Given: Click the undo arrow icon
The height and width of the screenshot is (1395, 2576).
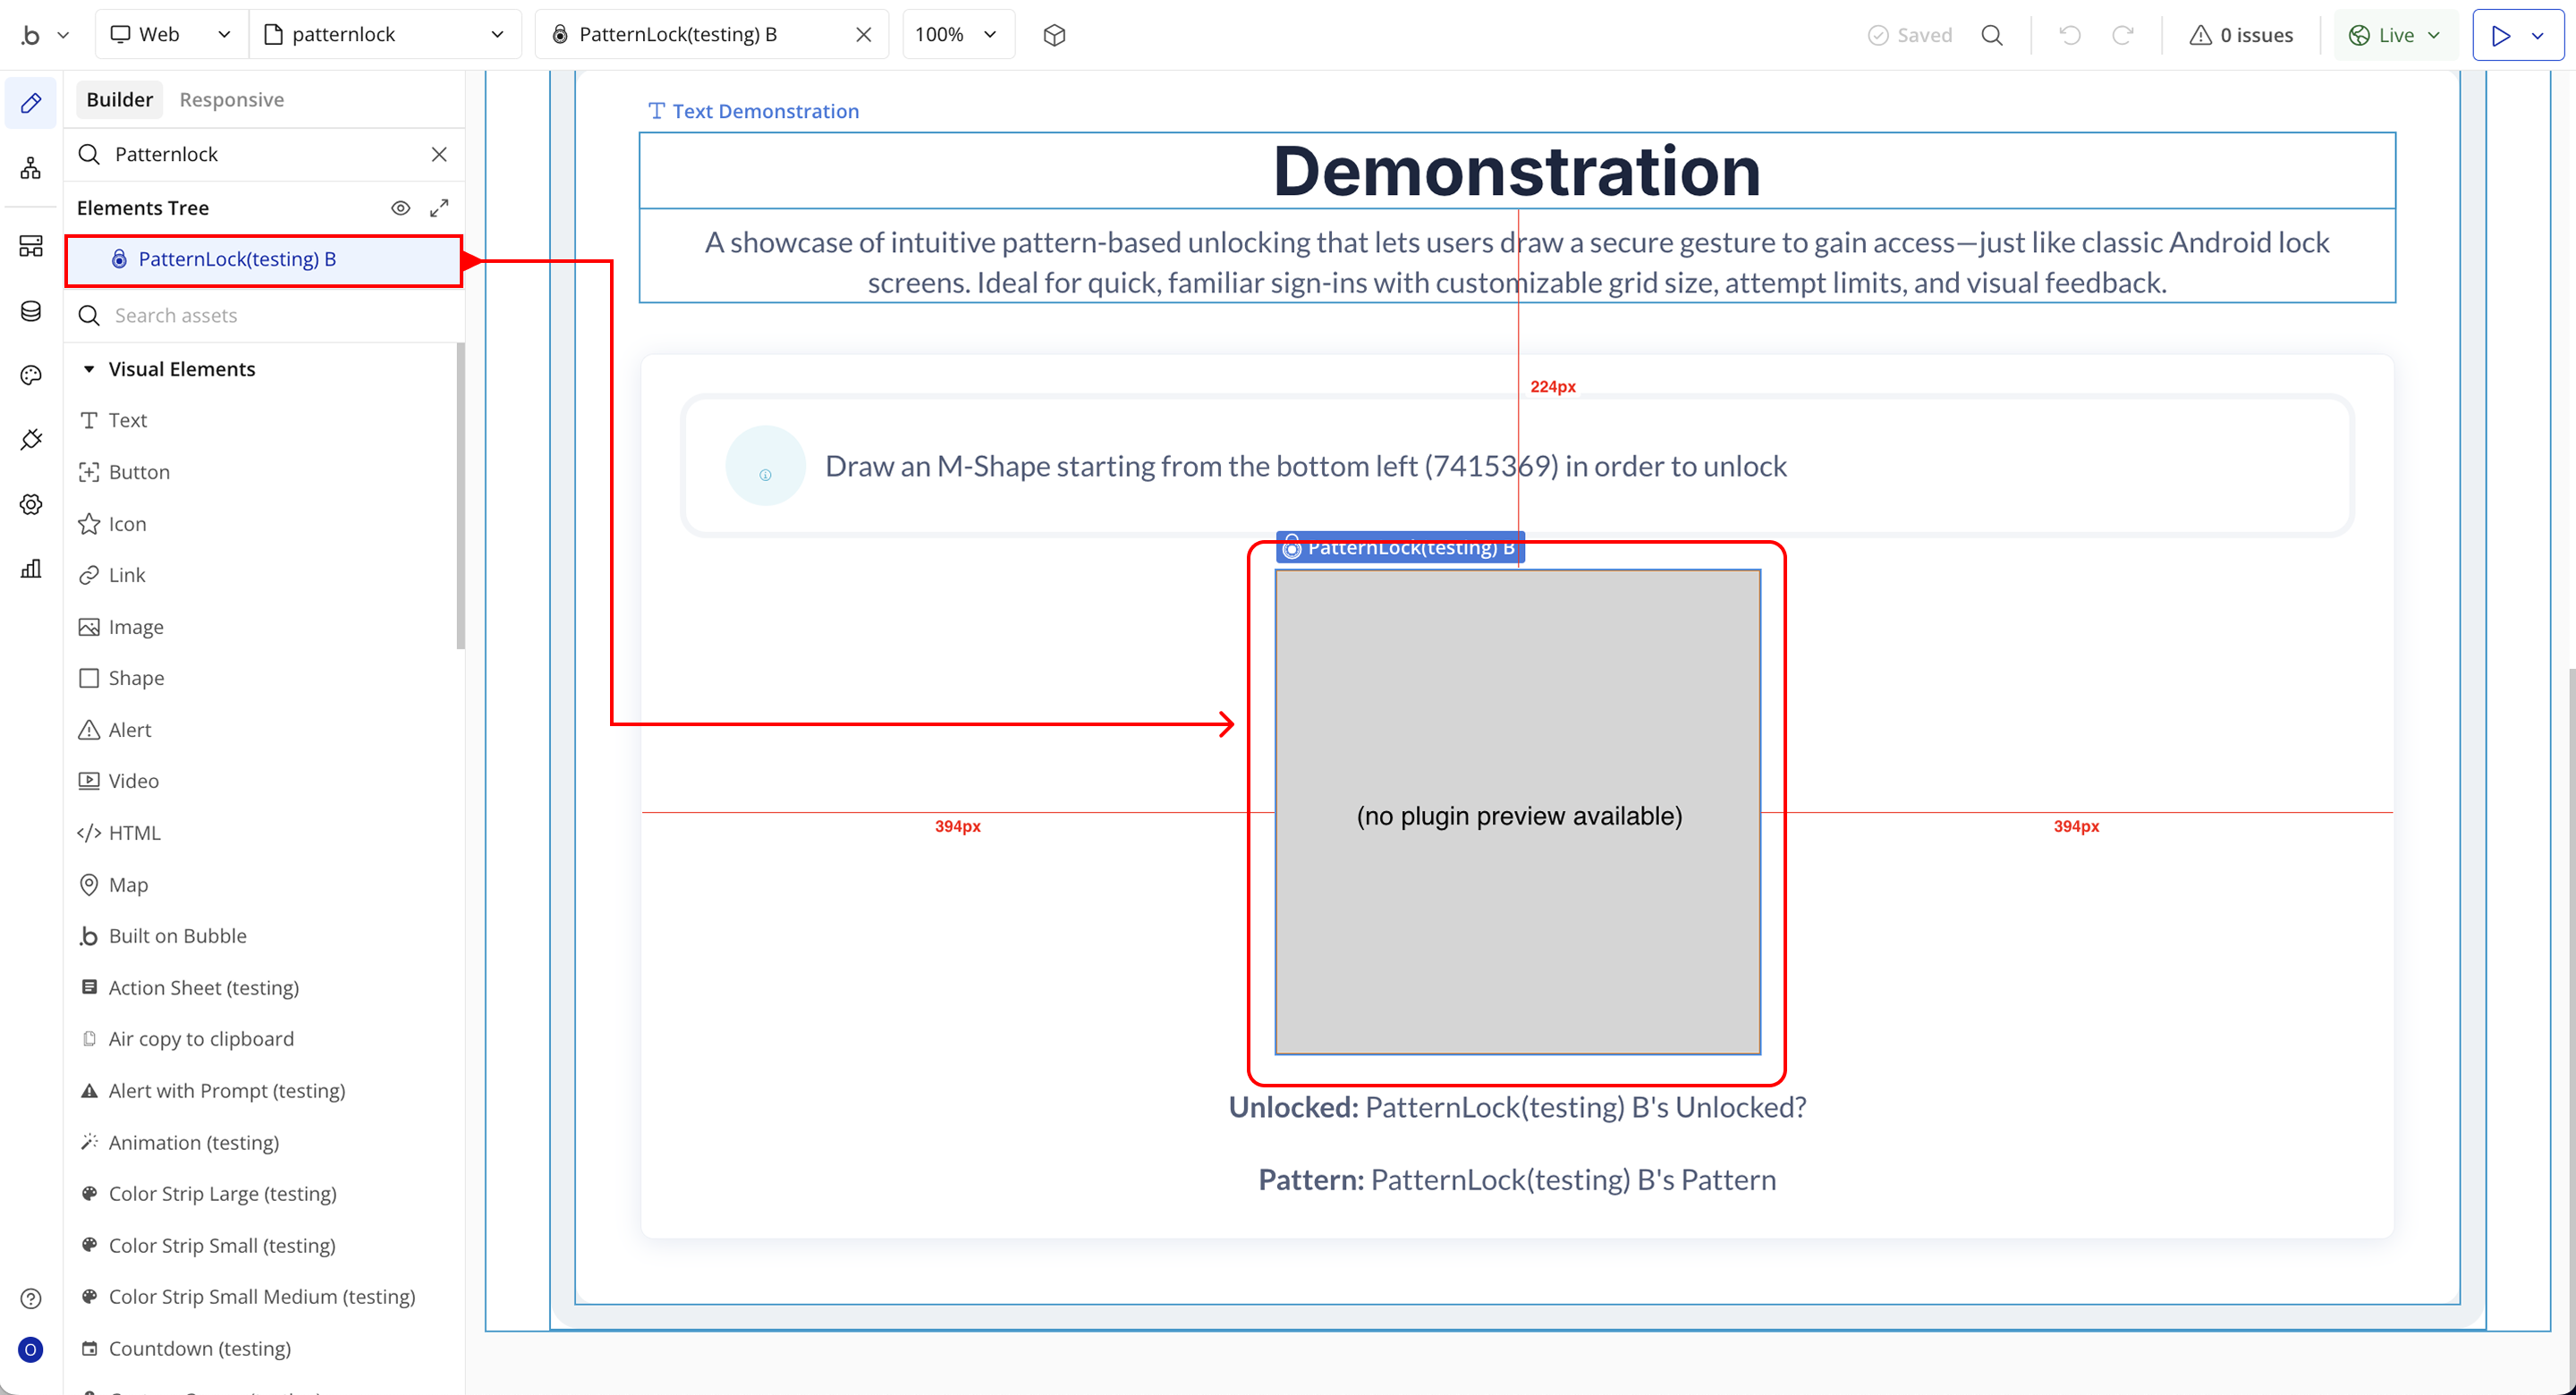Looking at the screenshot, I should coord(2070,35).
